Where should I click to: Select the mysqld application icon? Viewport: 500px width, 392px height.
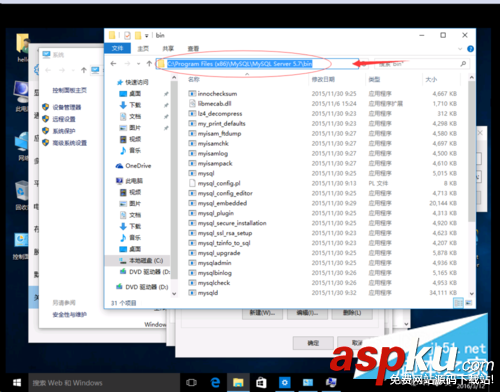pos(192,293)
